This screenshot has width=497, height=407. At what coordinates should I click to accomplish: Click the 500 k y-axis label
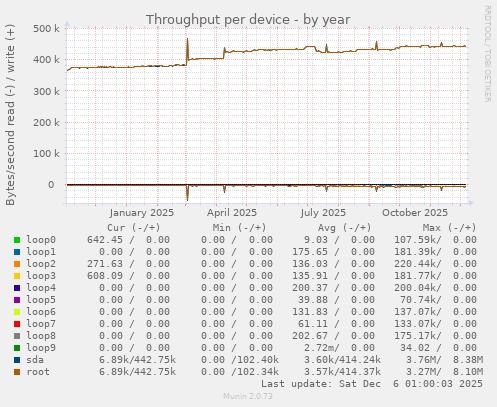click(46, 28)
